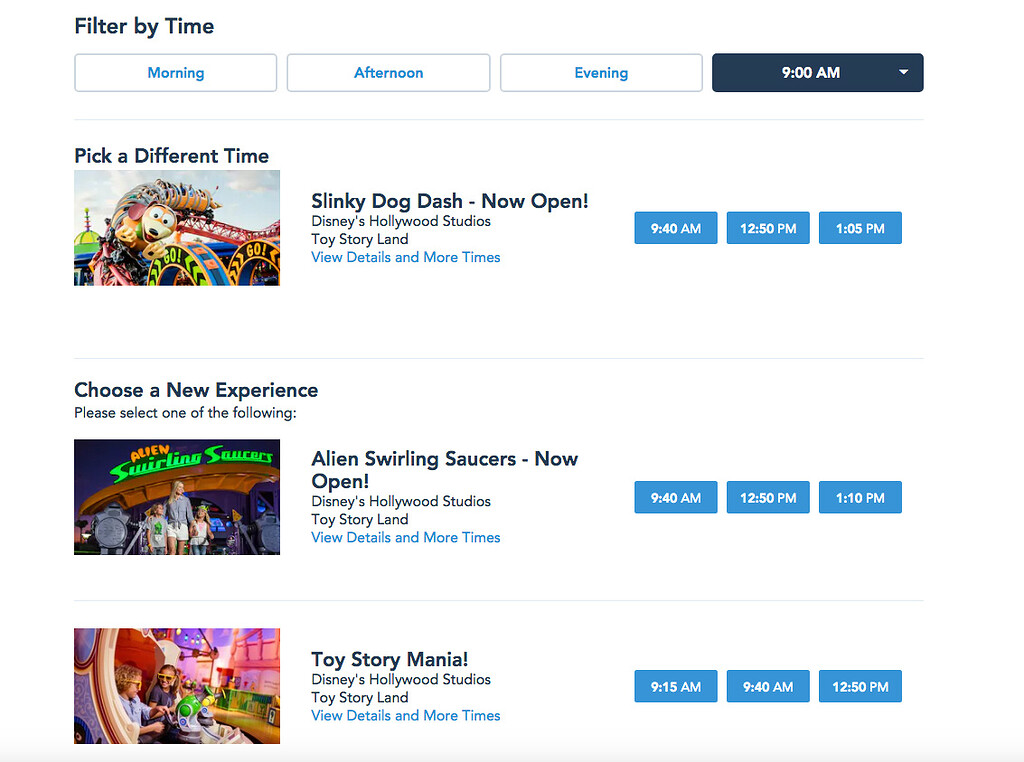Pick the 1:05 PM Slinky Dog Dash time
The height and width of the screenshot is (762, 1024).
860,228
